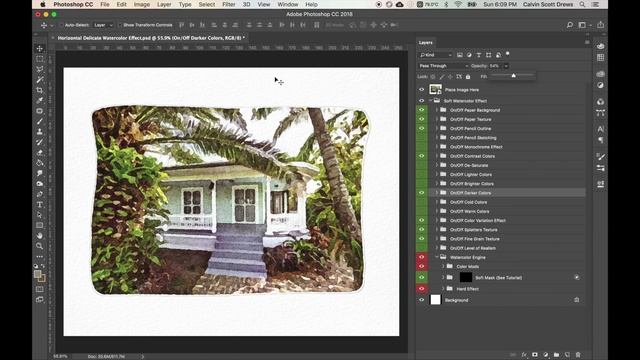Click the Soft Mask black mask thumbnail
Screen dimensions: 640x360
point(466,278)
